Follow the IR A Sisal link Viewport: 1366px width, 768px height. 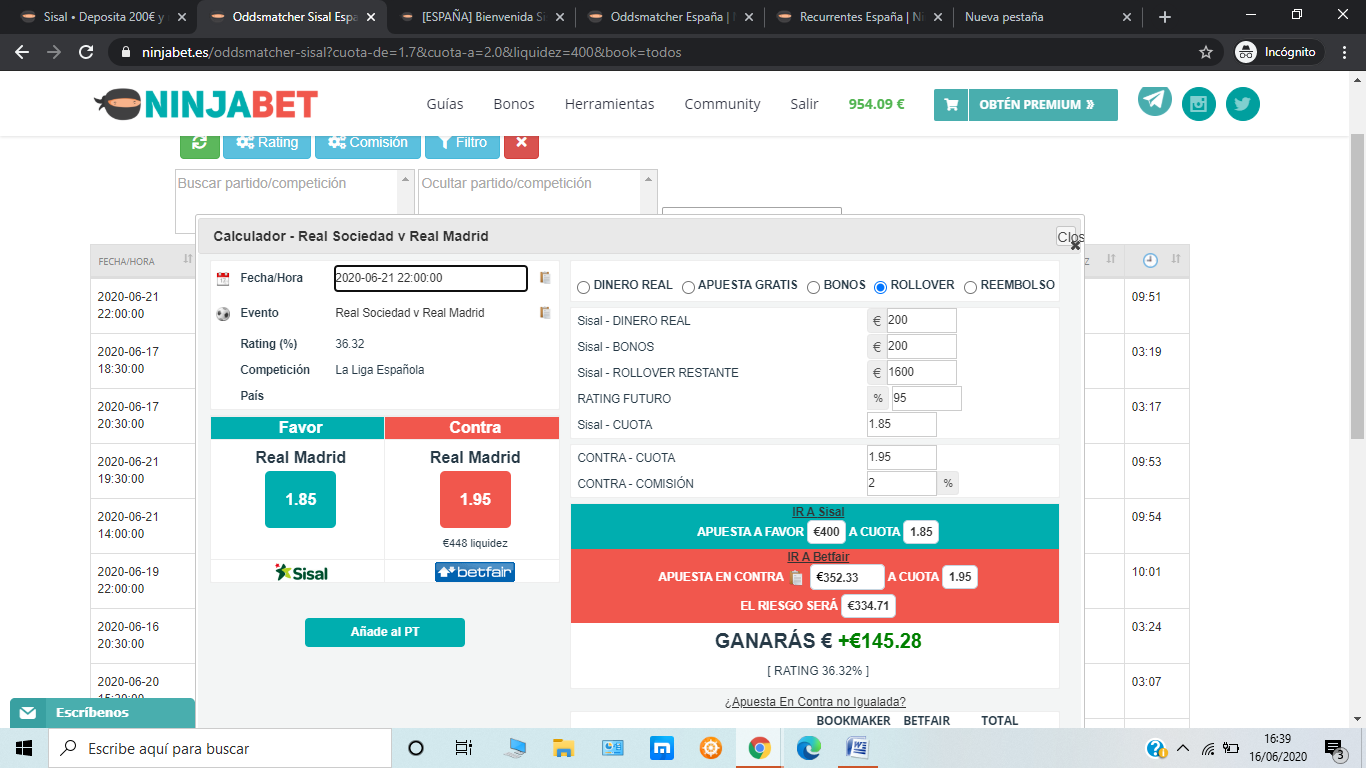[x=818, y=512]
